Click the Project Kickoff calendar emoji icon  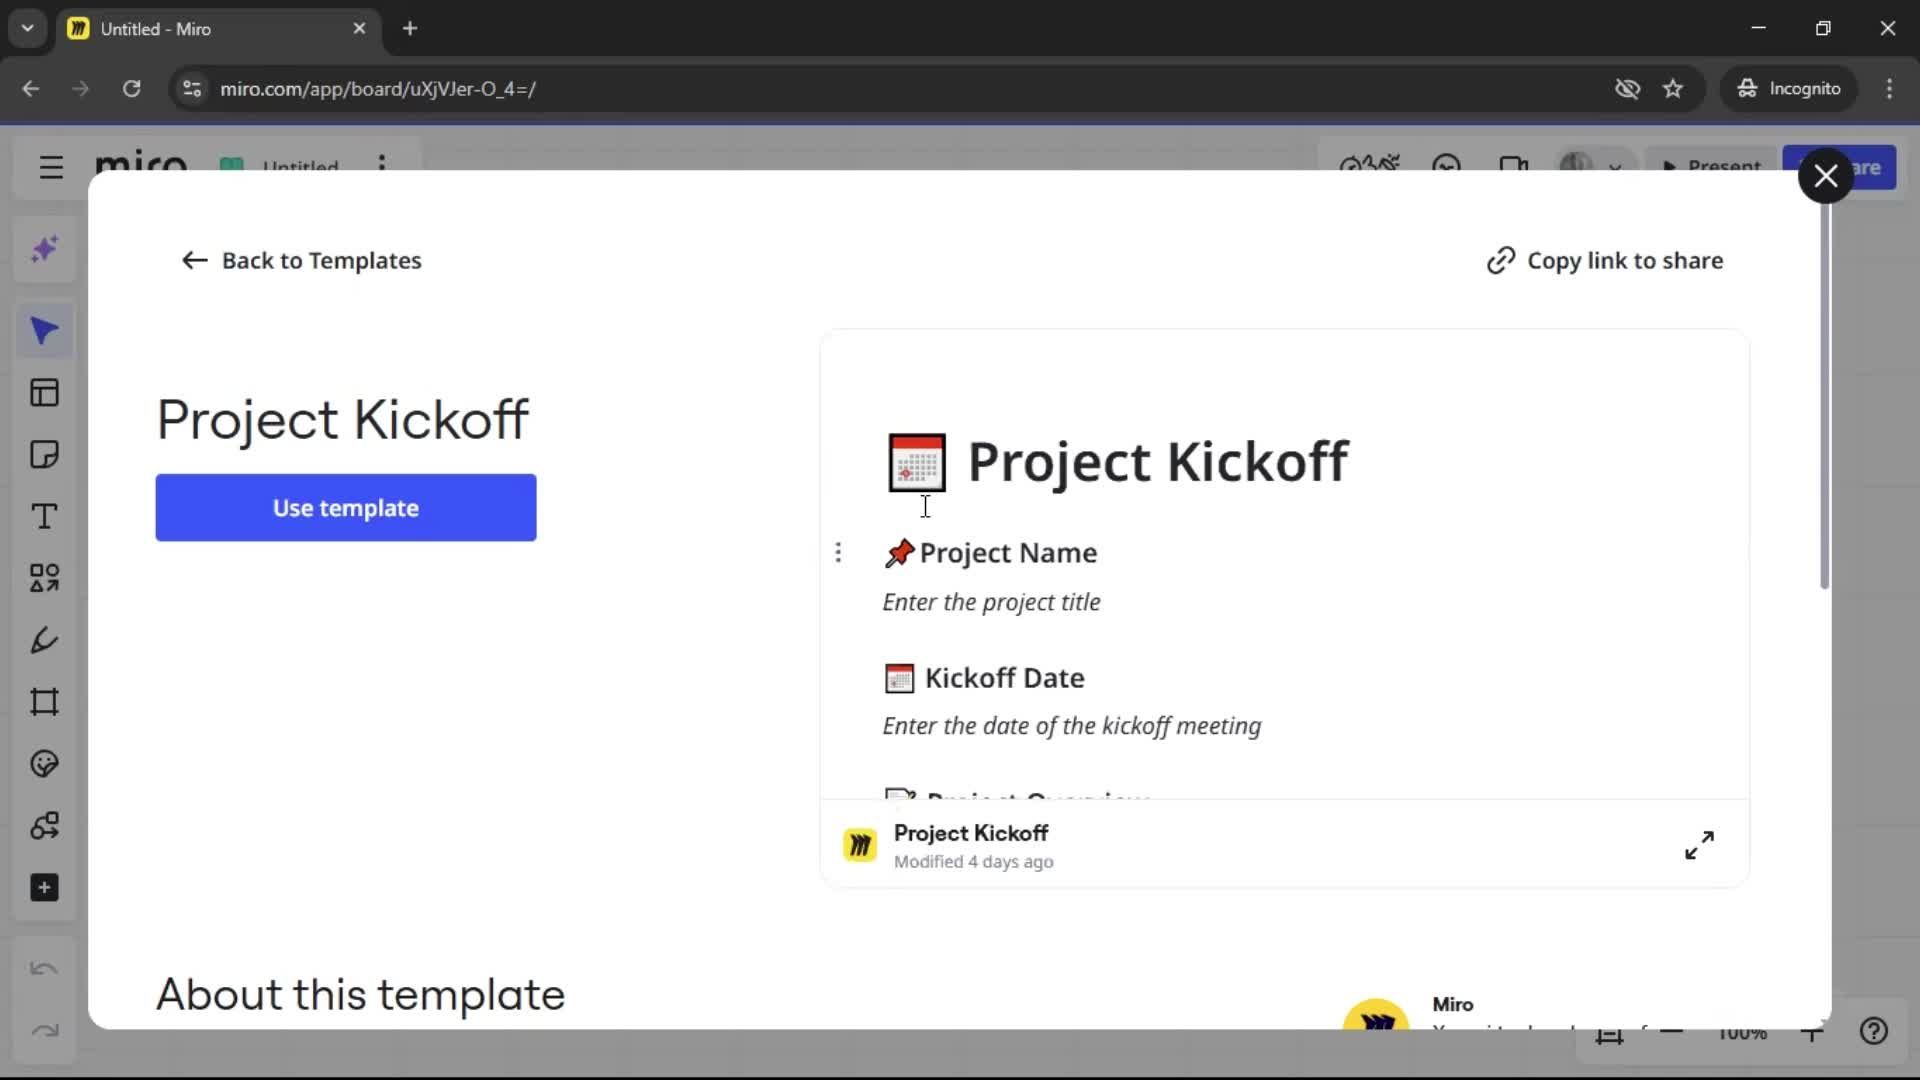click(917, 462)
